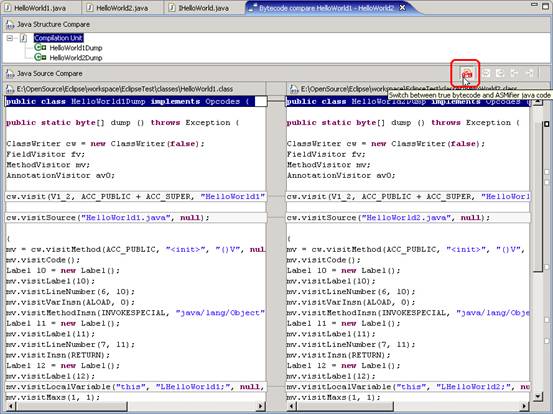
Task: Switch to the HelloWorld2.java tab
Action: (122, 8)
